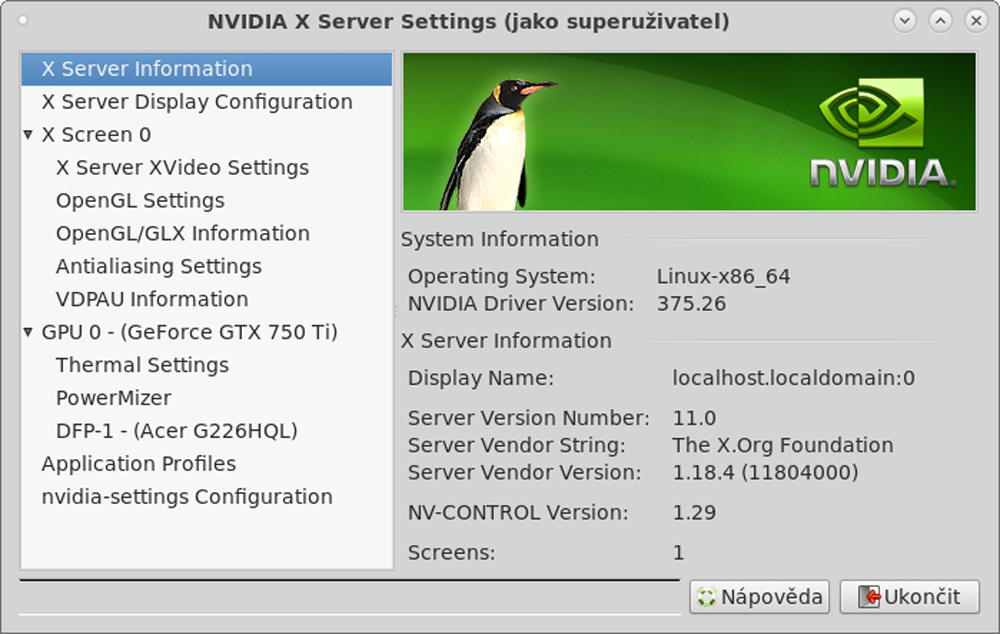
Task: Select X Server Information in the sidebar
Action: coord(207,69)
